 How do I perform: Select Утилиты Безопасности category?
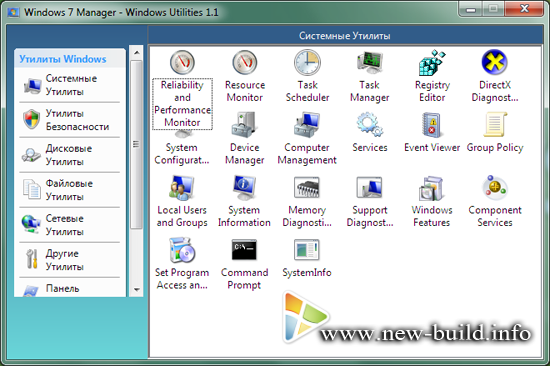[x=69, y=120]
